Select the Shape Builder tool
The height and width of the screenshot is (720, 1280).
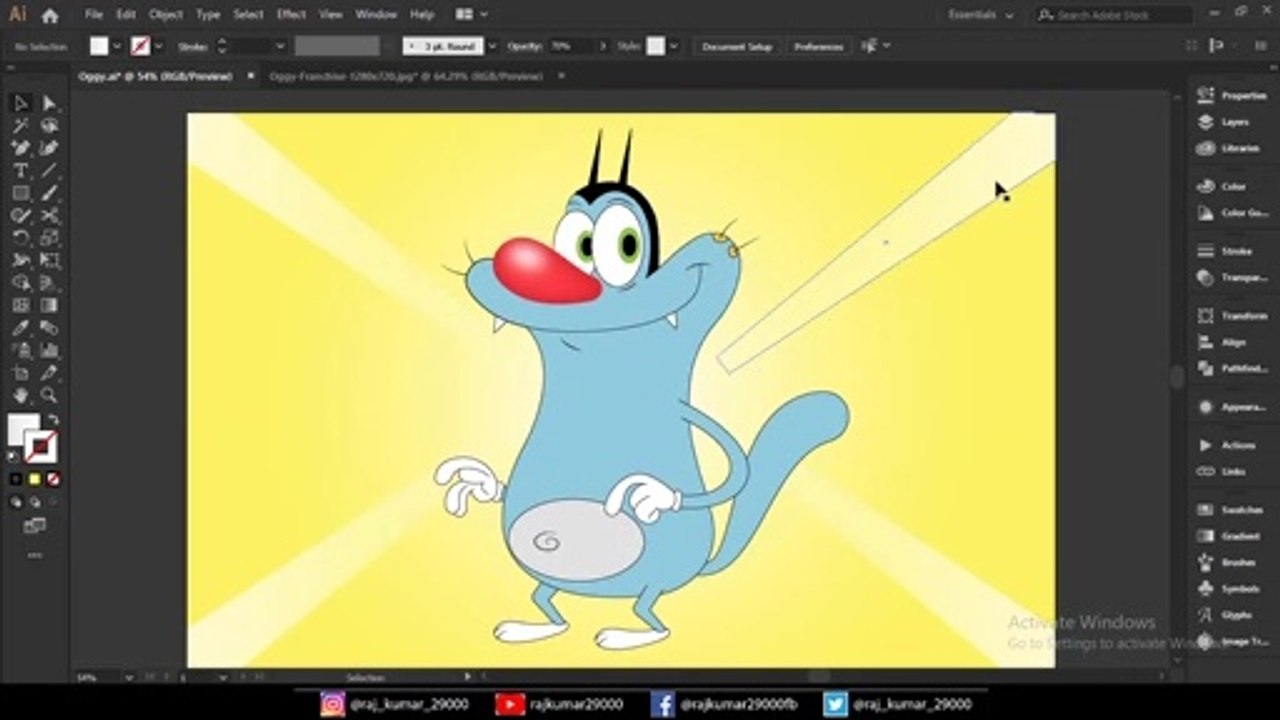(x=20, y=283)
